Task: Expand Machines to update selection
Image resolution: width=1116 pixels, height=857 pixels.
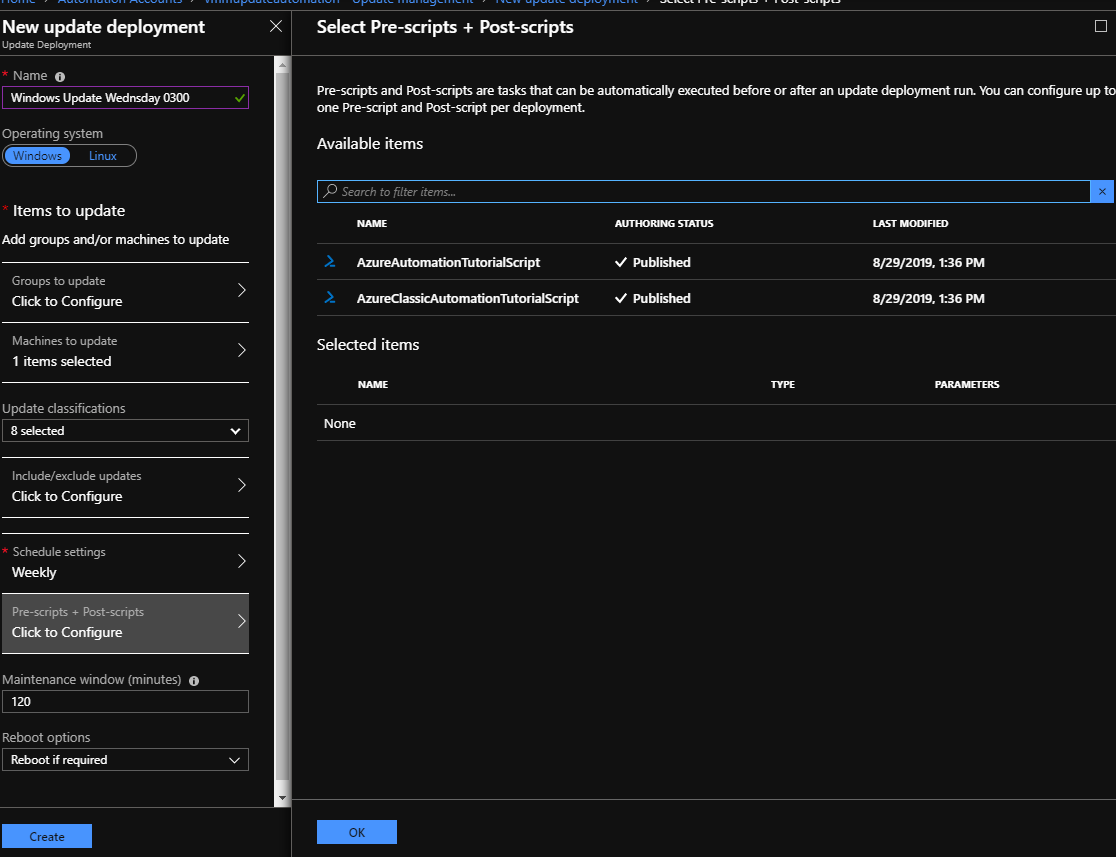Action: point(125,352)
